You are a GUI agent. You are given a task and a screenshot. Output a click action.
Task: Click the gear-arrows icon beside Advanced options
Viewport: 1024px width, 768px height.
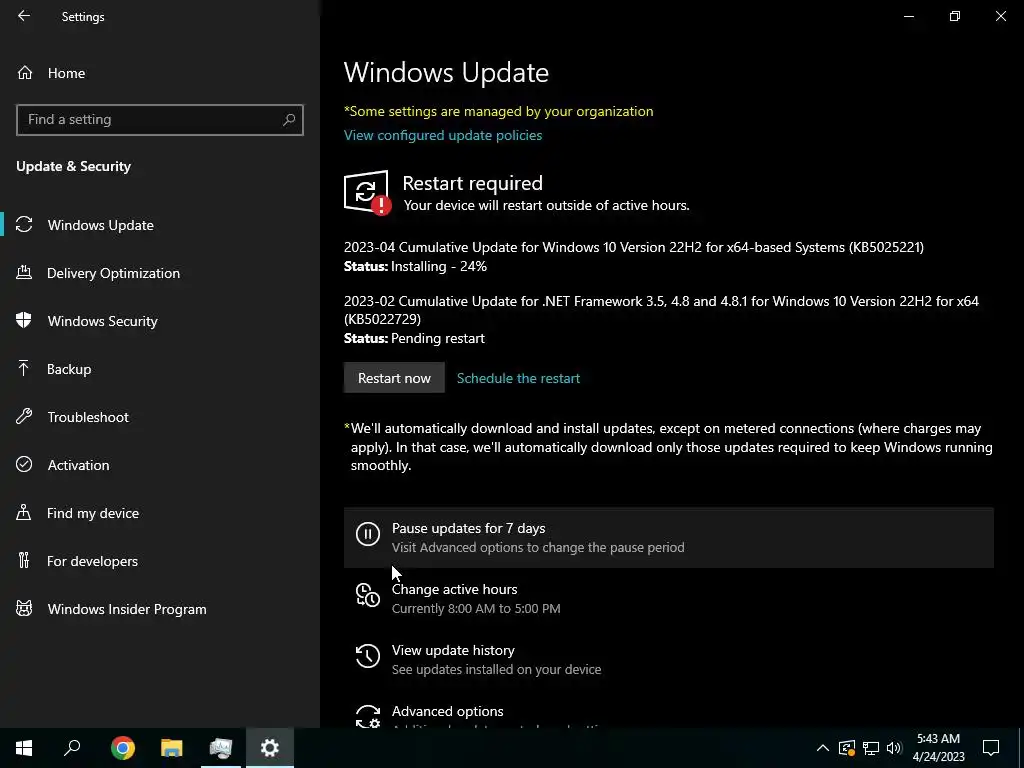tap(368, 716)
